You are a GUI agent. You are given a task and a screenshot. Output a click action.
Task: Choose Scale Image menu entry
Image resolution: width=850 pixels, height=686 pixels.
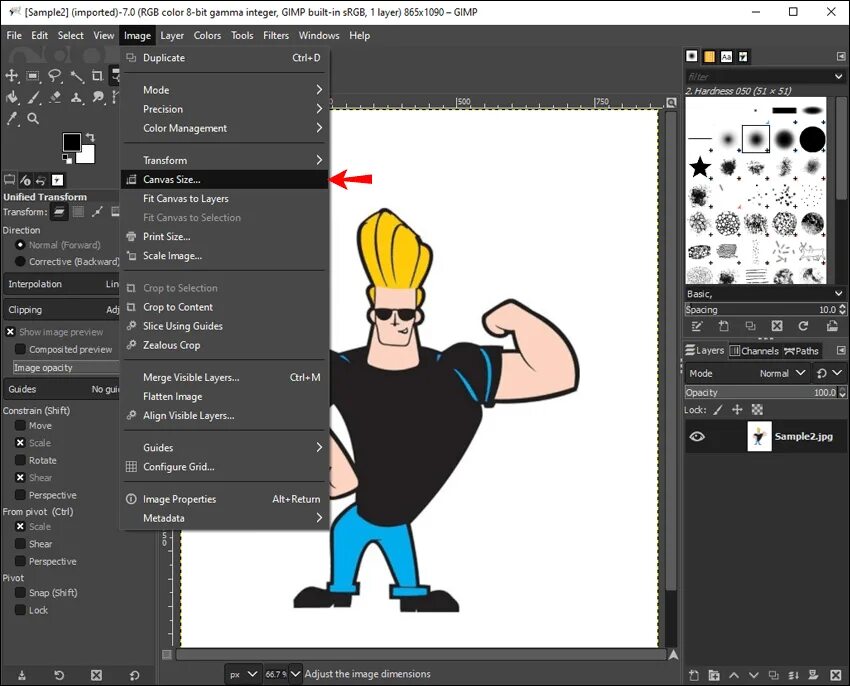tap(224, 255)
